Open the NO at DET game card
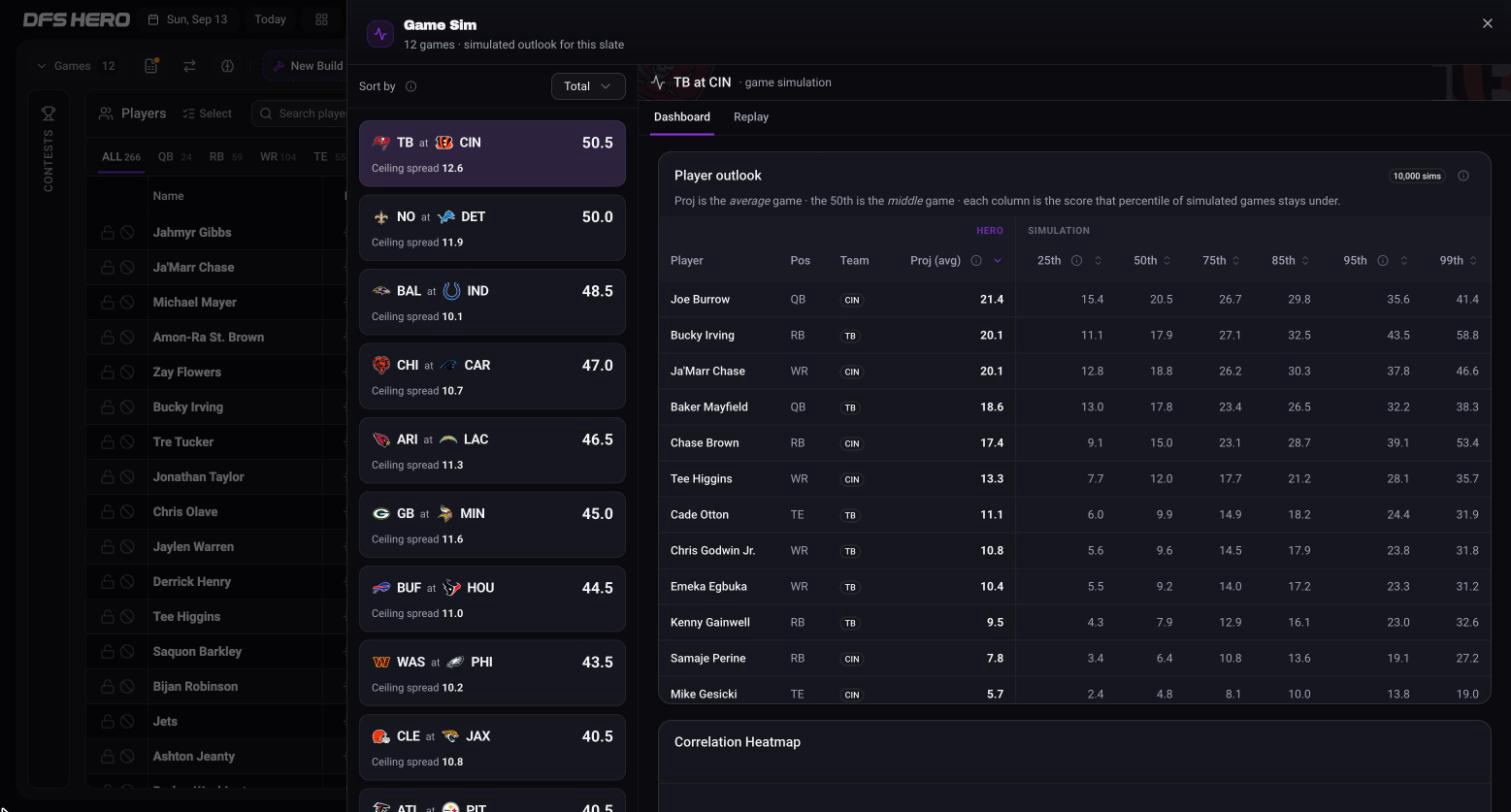The width and height of the screenshot is (1511, 812). (492, 228)
